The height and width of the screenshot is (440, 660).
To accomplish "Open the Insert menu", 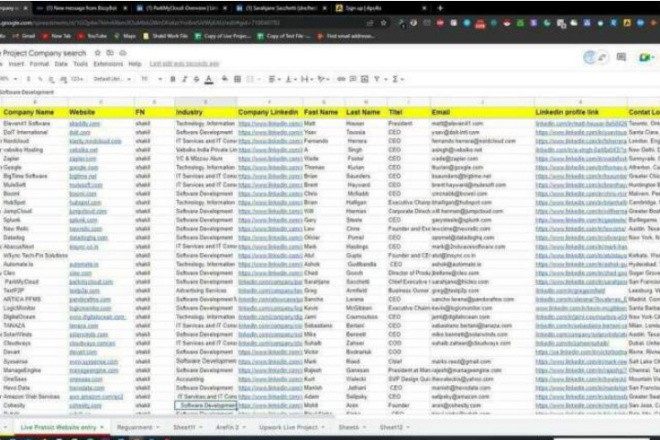I will [x=16, y=64].
